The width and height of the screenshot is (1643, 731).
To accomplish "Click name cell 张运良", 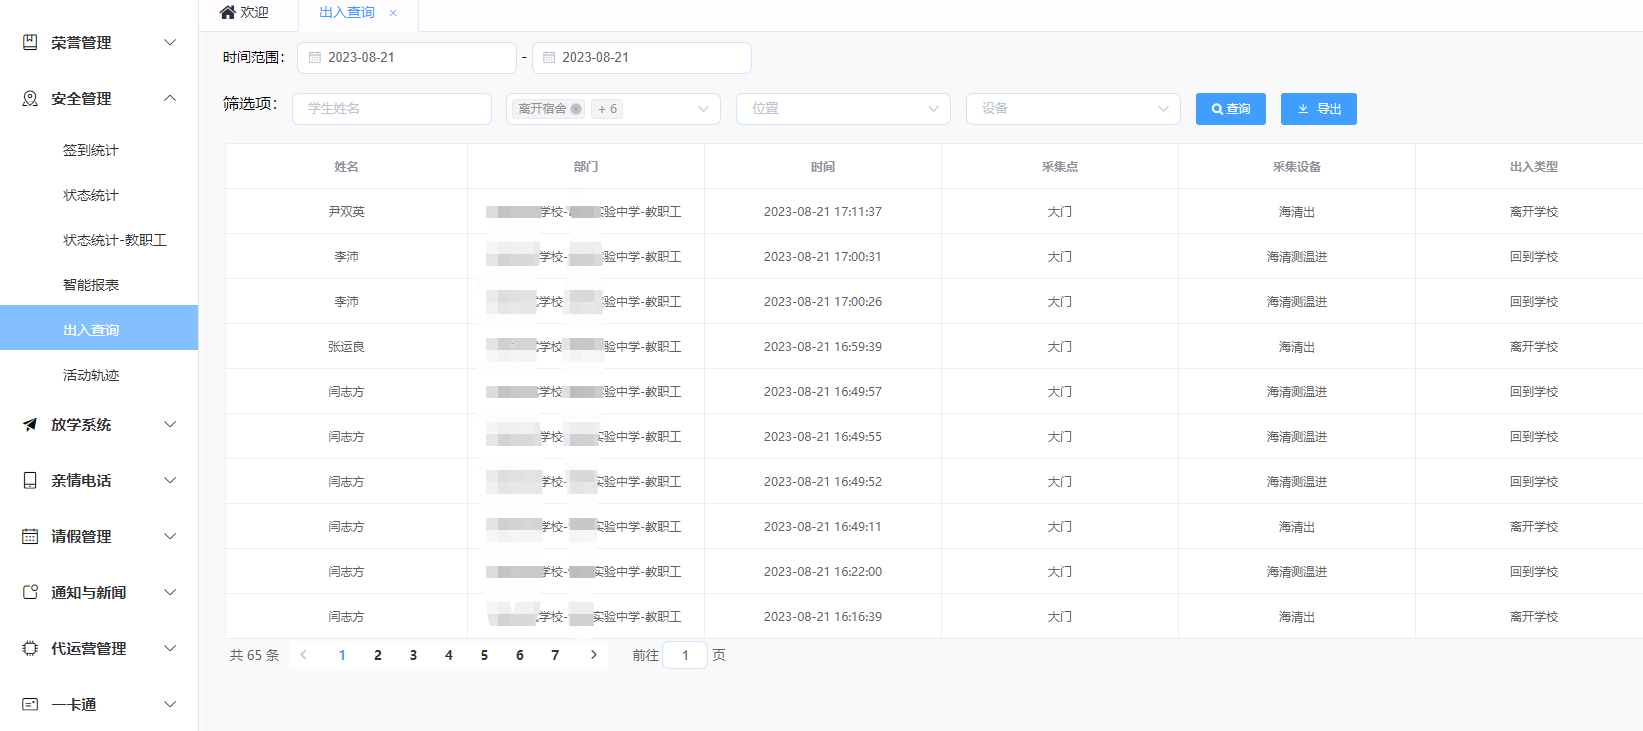I will (346, 347).
